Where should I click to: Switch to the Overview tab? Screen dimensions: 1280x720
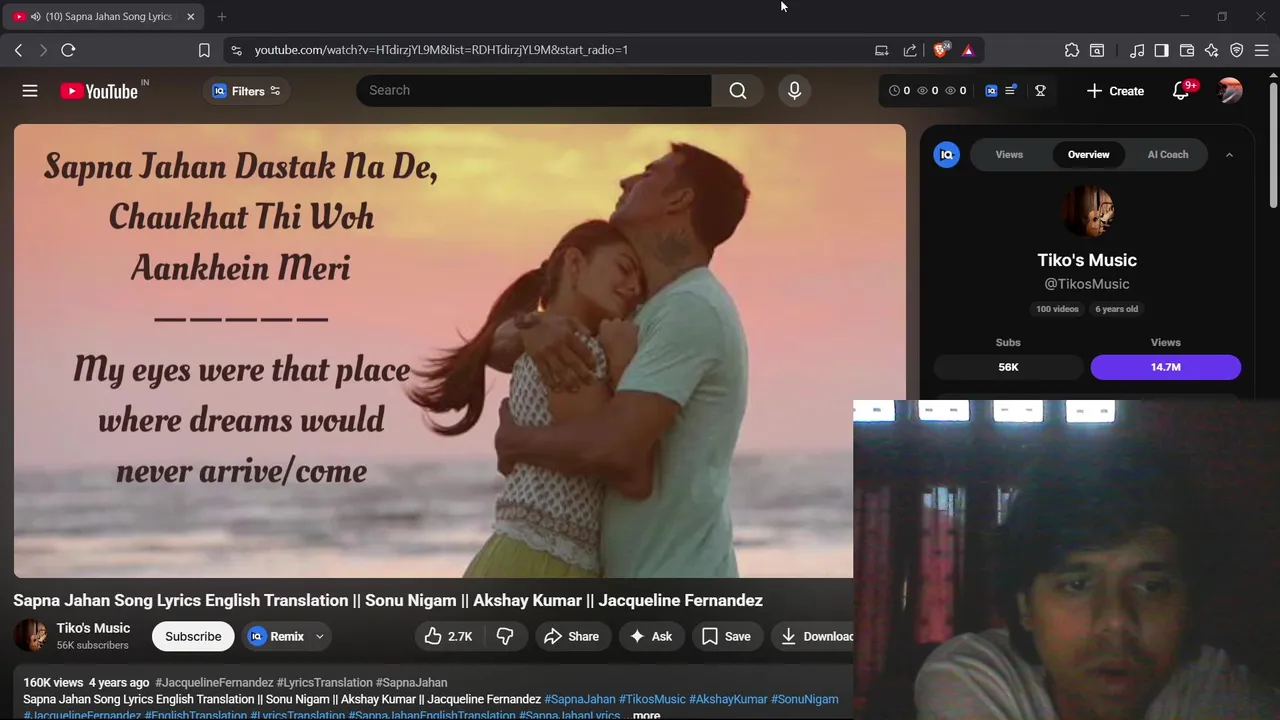pyautogui.click(x=1088, y=154)
